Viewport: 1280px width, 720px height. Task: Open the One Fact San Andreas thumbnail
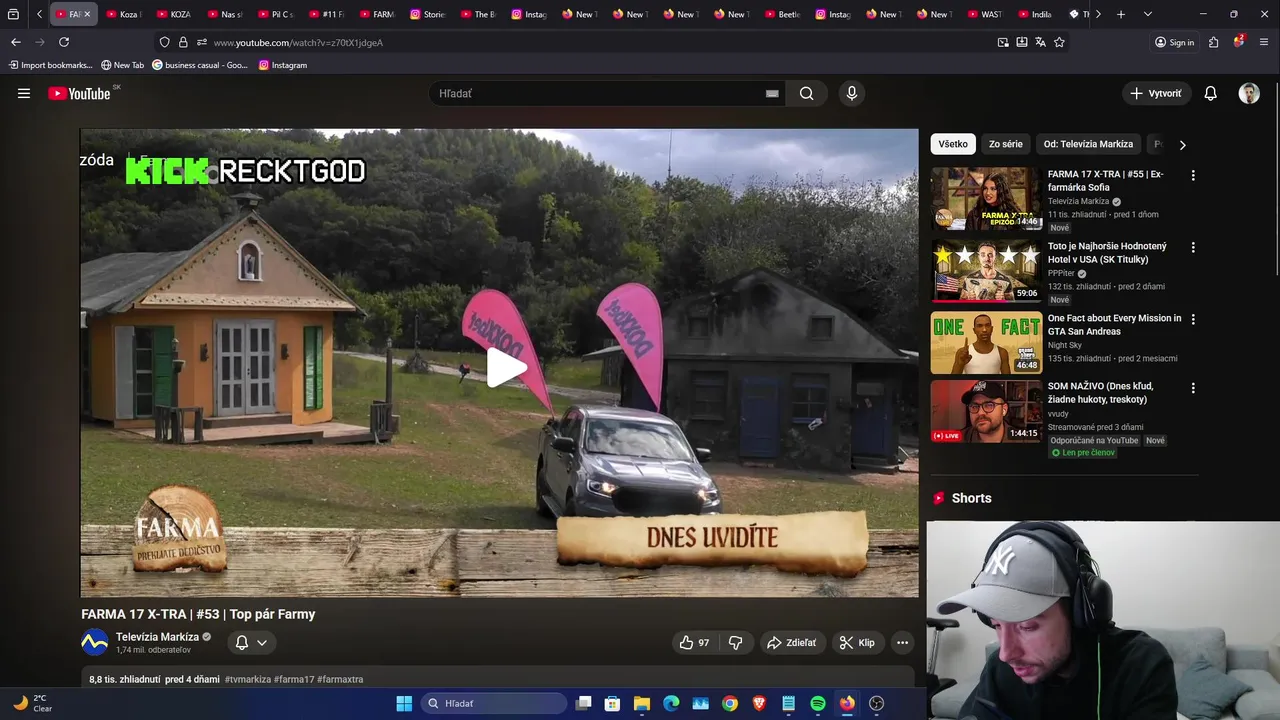[x=986, y=342]
